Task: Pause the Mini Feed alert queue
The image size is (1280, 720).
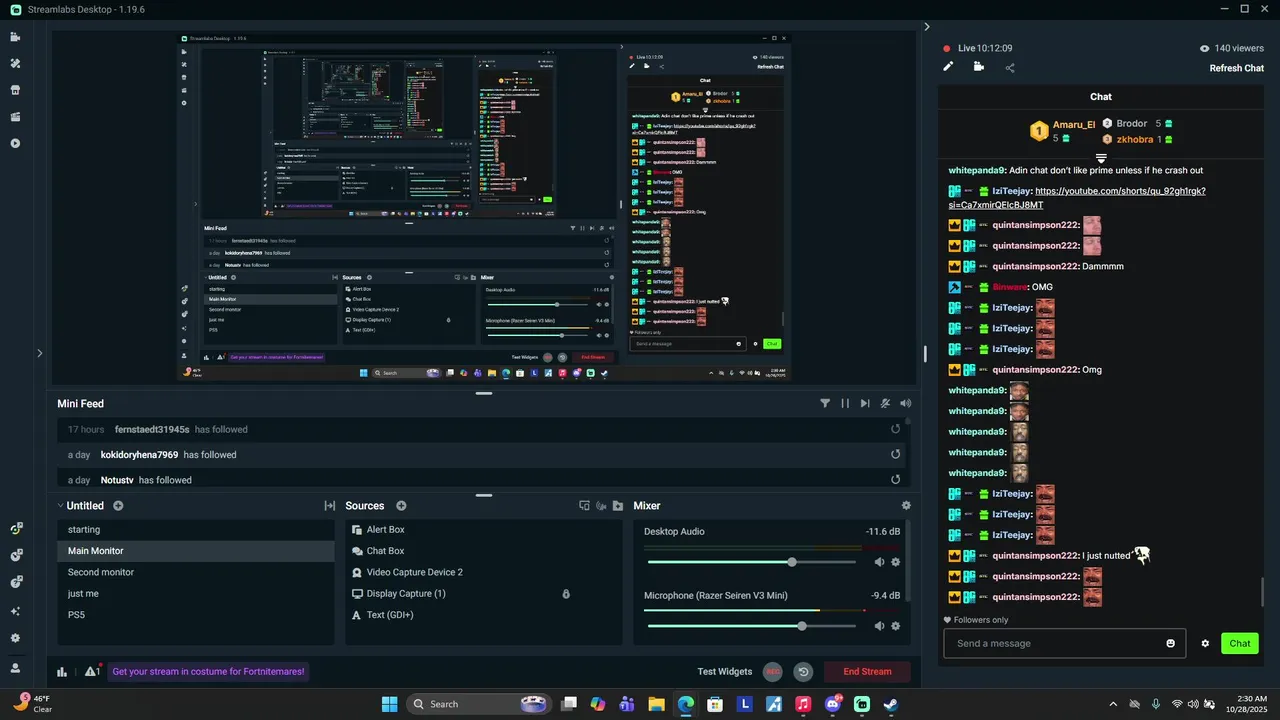Action: pos(845,403)
